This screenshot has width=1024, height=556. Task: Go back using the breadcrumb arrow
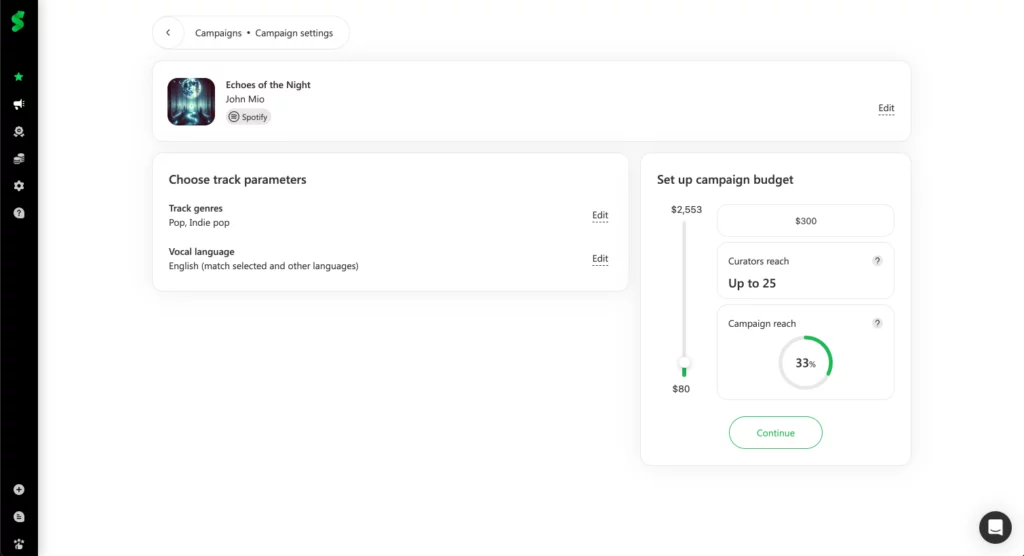[x=168, y=33]
